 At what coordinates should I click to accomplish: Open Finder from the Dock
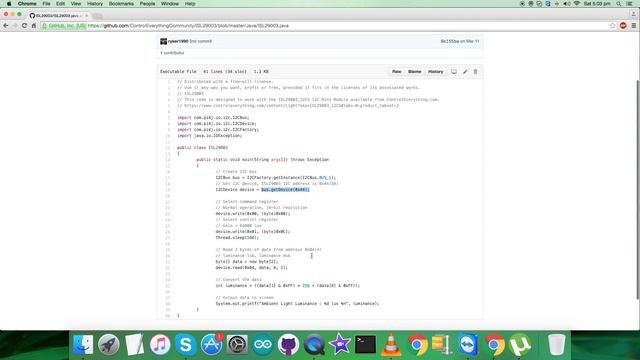pos(83,344)
